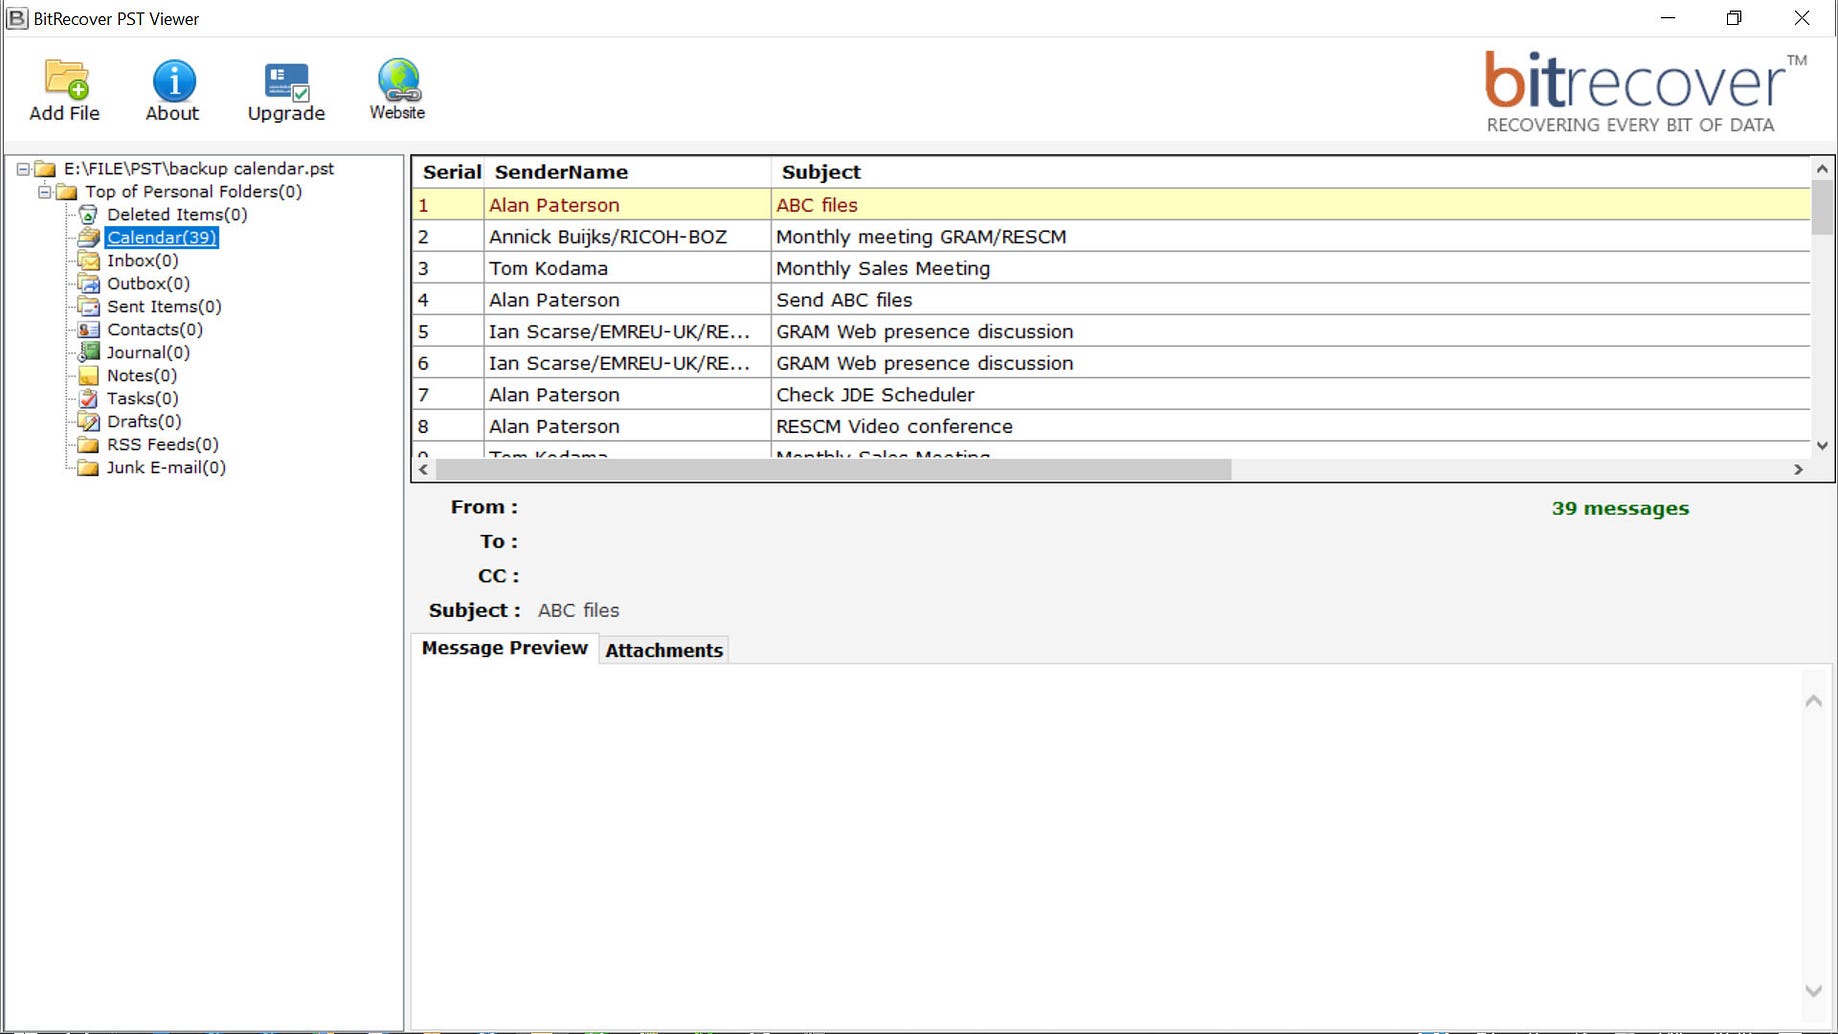Minimize the BitRecover PST Viewer window

[1668, 18]
